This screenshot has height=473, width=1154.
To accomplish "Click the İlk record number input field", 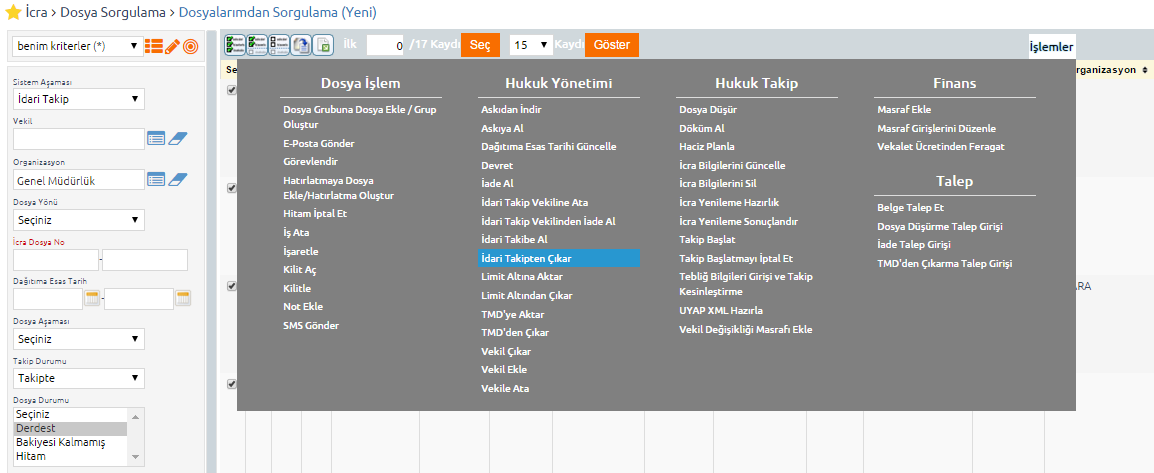I will coord(385,45).
